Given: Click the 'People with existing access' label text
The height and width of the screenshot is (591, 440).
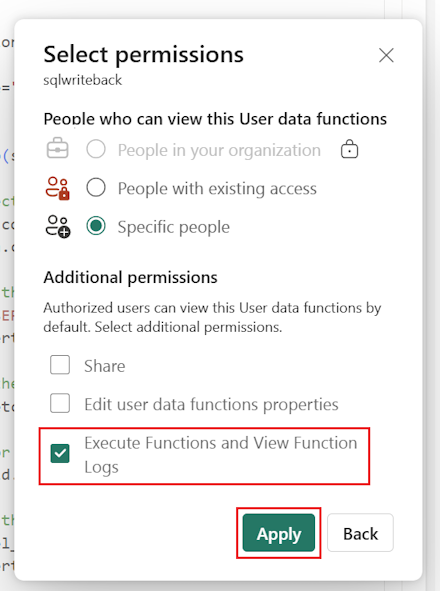Looking at the screenshot, I should tap(217, 188).
